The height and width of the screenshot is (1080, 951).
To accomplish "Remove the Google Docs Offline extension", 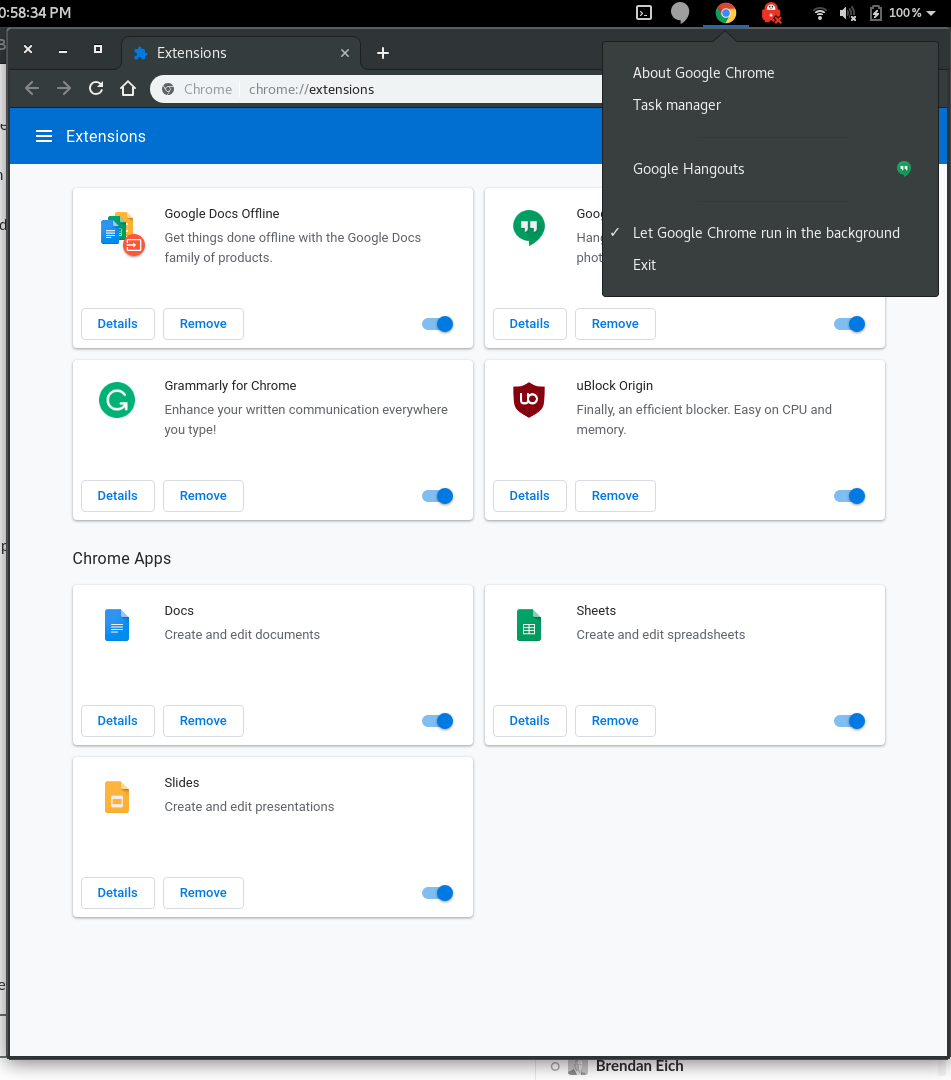I will tap(203, 324).
